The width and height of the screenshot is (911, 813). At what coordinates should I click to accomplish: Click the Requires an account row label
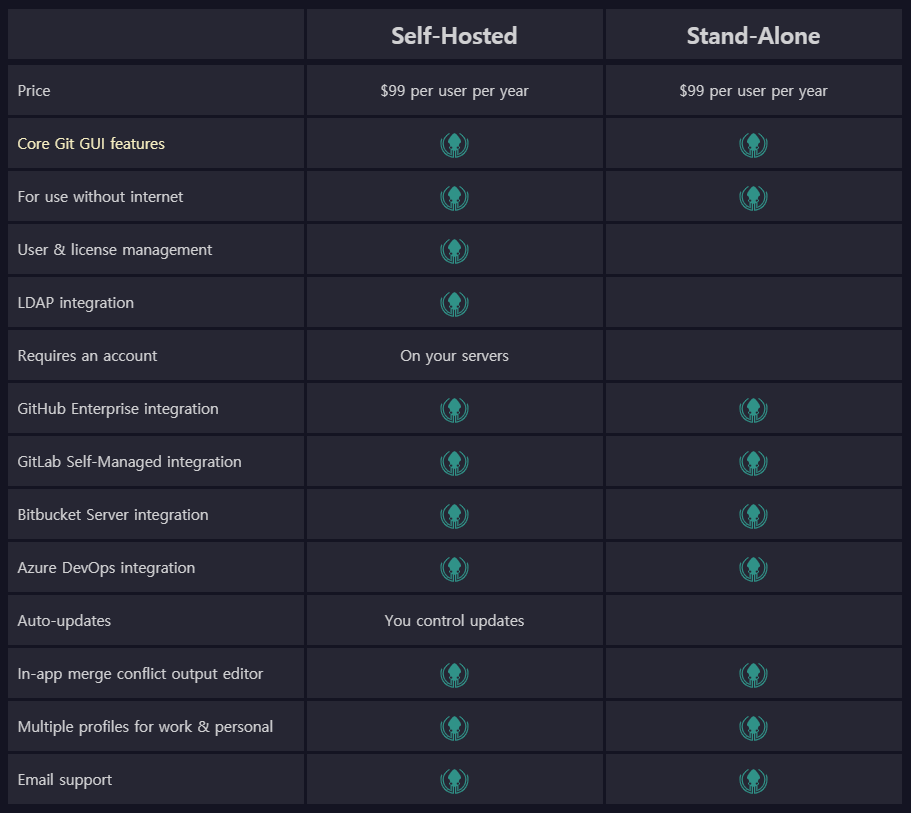(x=87, y=356)
